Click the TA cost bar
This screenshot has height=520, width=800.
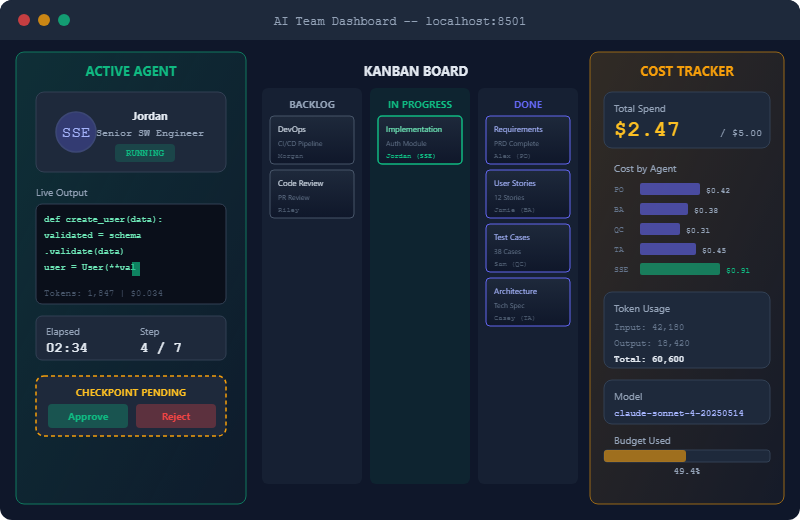click(x=668, y=249)
